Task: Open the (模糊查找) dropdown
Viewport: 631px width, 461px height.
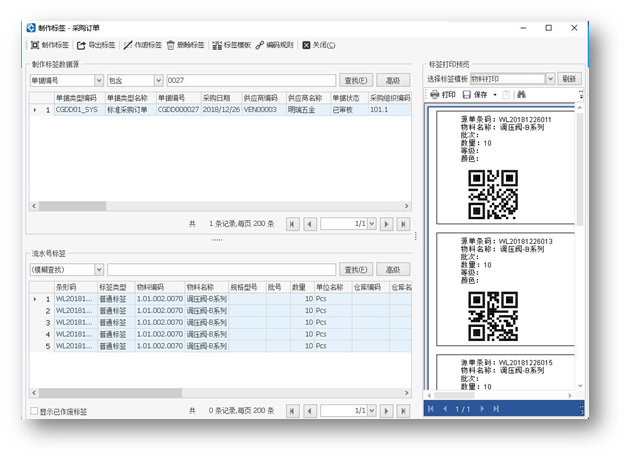Action: (99, 269)
